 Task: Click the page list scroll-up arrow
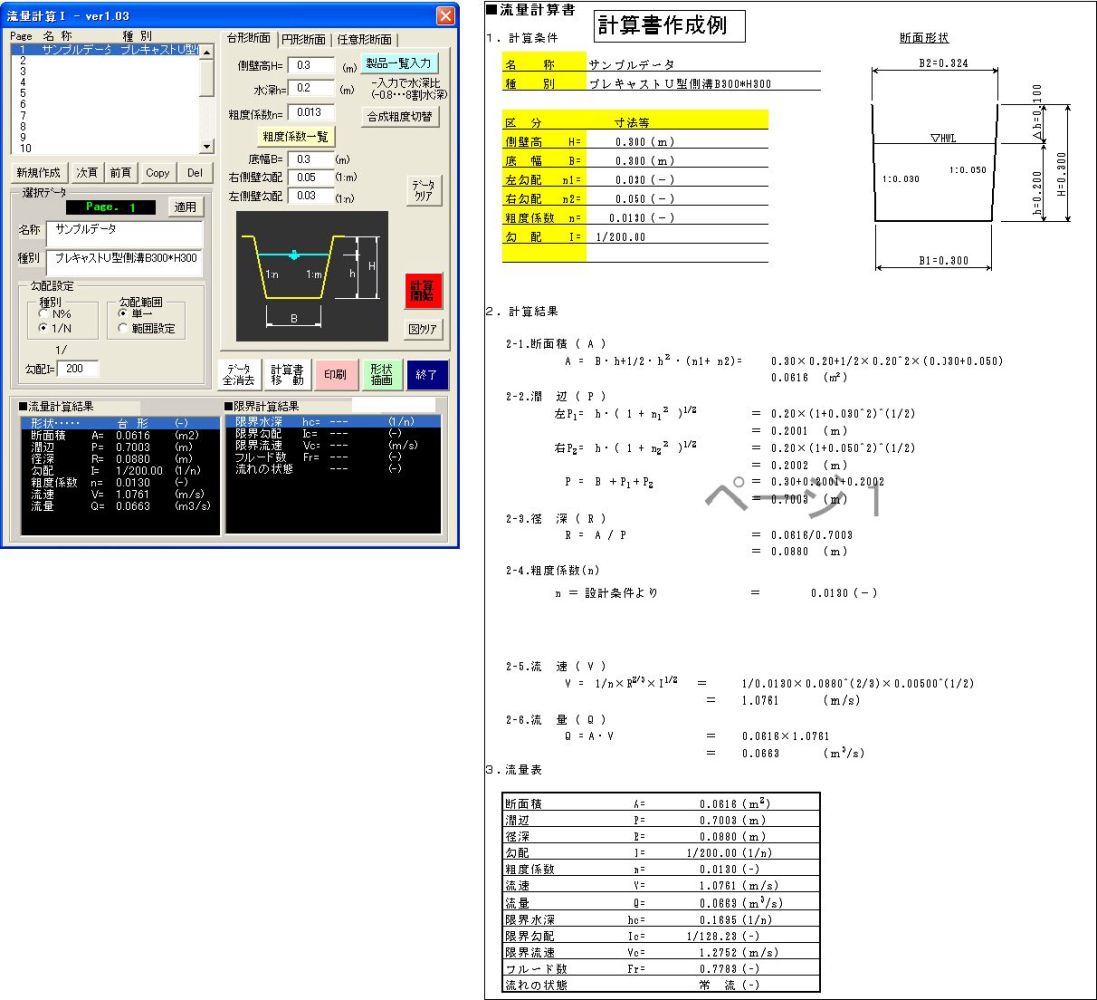tap(207, 52)
